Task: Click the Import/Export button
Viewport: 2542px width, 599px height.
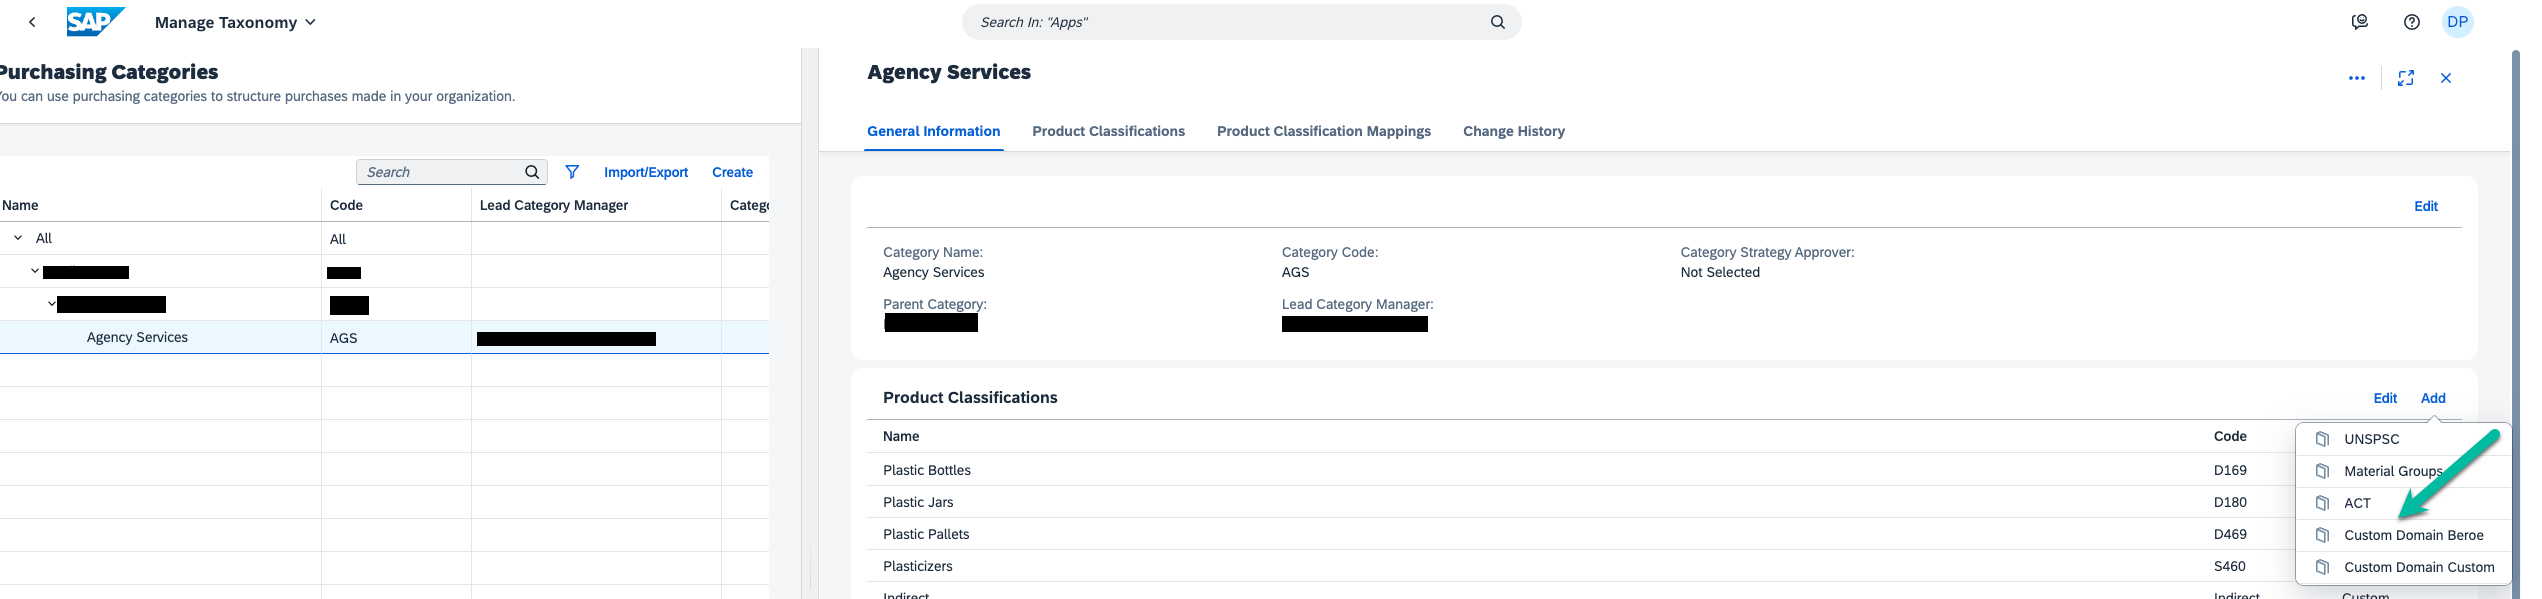Action: [x=645, y=172]
